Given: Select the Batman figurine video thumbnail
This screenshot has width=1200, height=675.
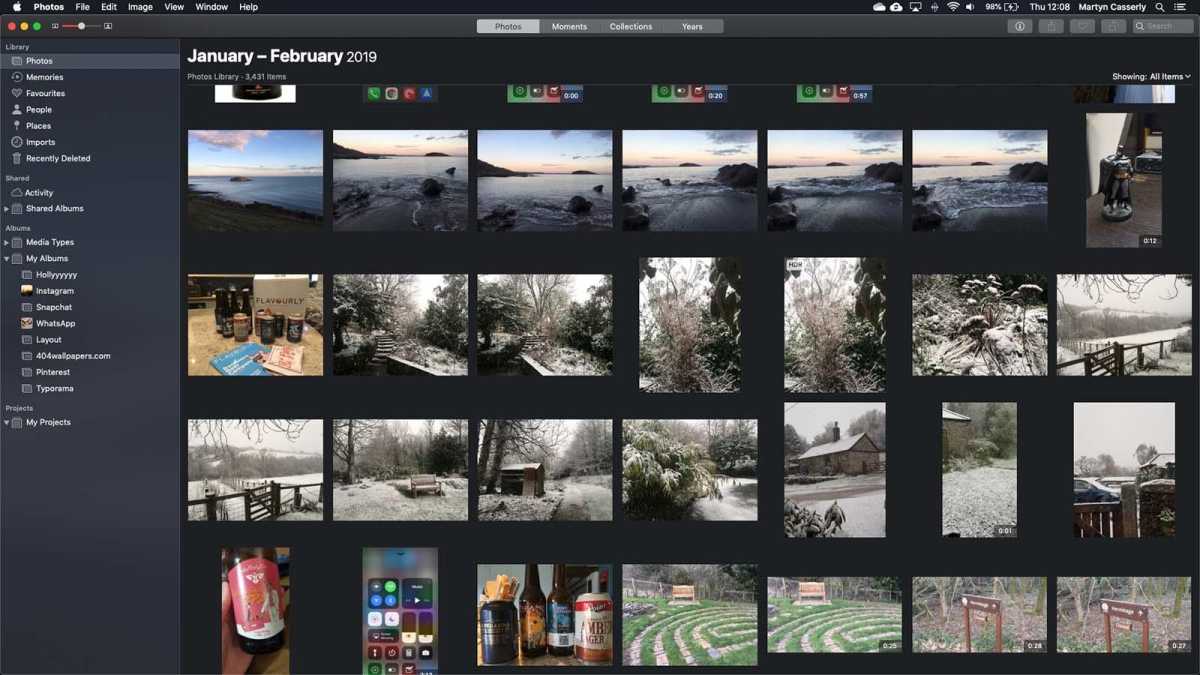Looking at the screenshot, I should [1124, 180].
